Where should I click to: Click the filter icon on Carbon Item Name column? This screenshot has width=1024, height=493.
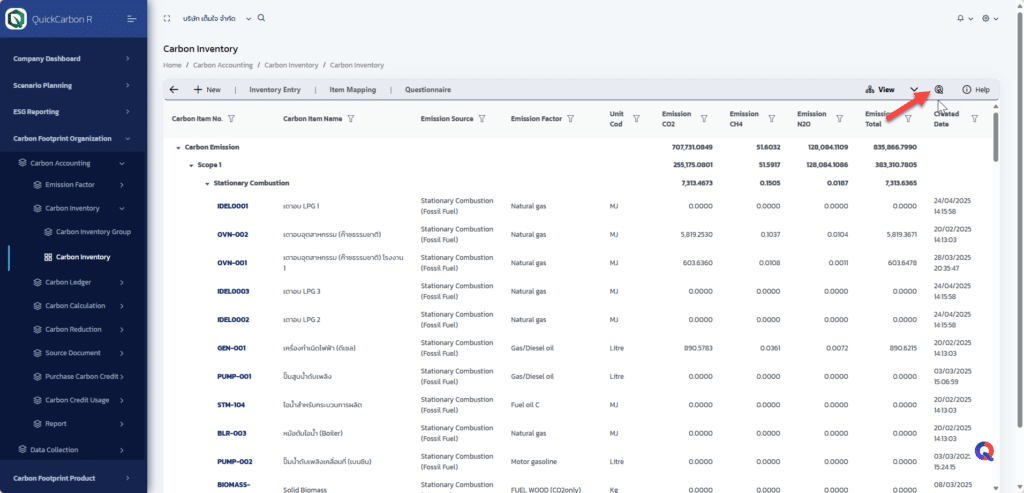(351, 119)
